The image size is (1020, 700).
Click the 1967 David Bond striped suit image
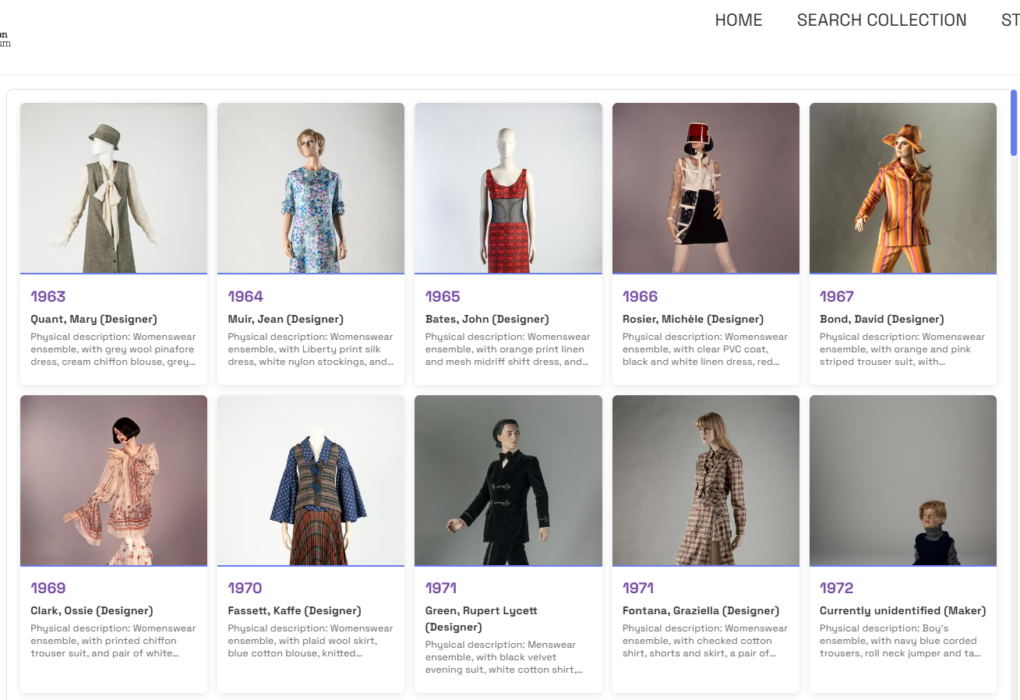tap(902, 188)
